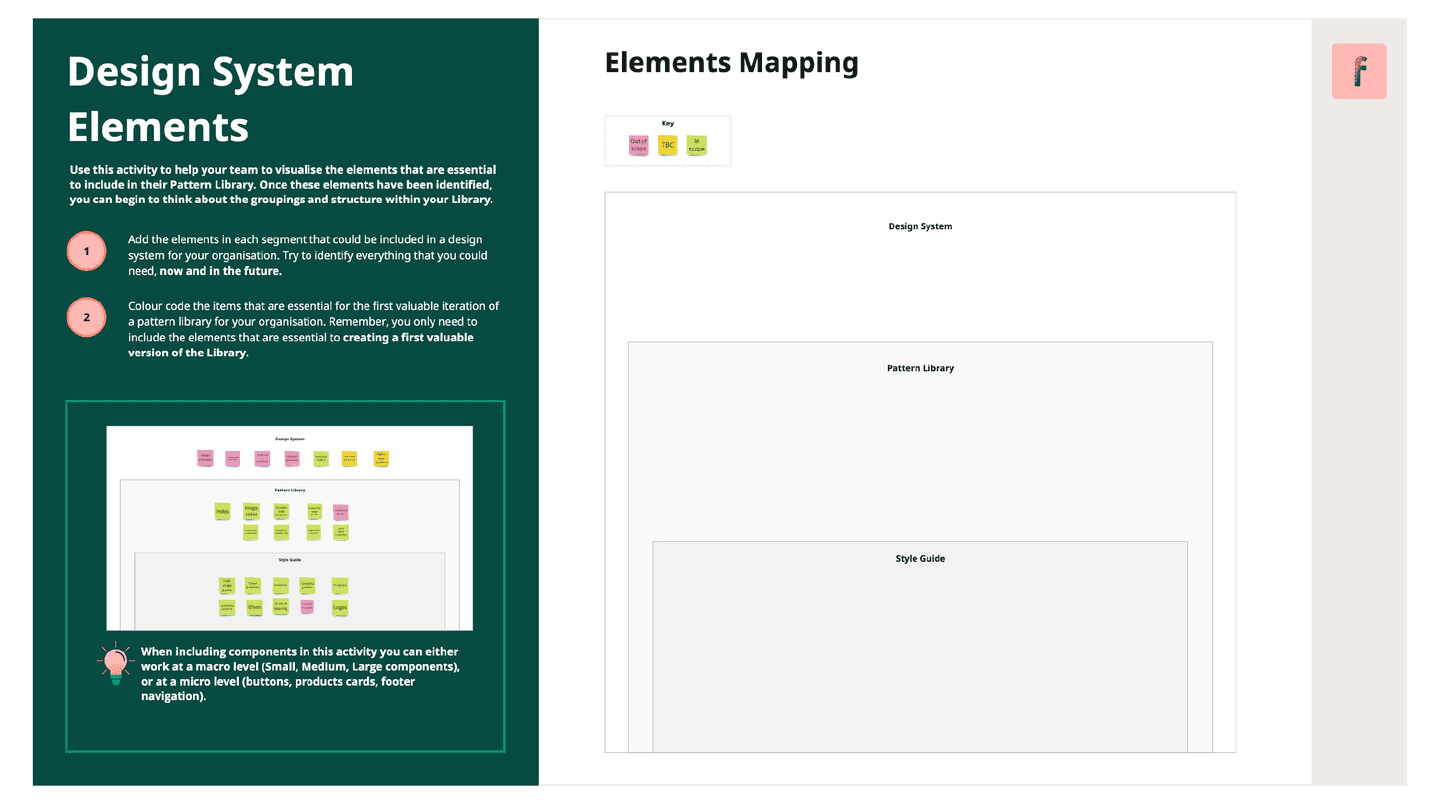Screen dimensions: 1440x804
Task: Select the 'Effects' sticky in the example
Action: click(x=254, y=607)
